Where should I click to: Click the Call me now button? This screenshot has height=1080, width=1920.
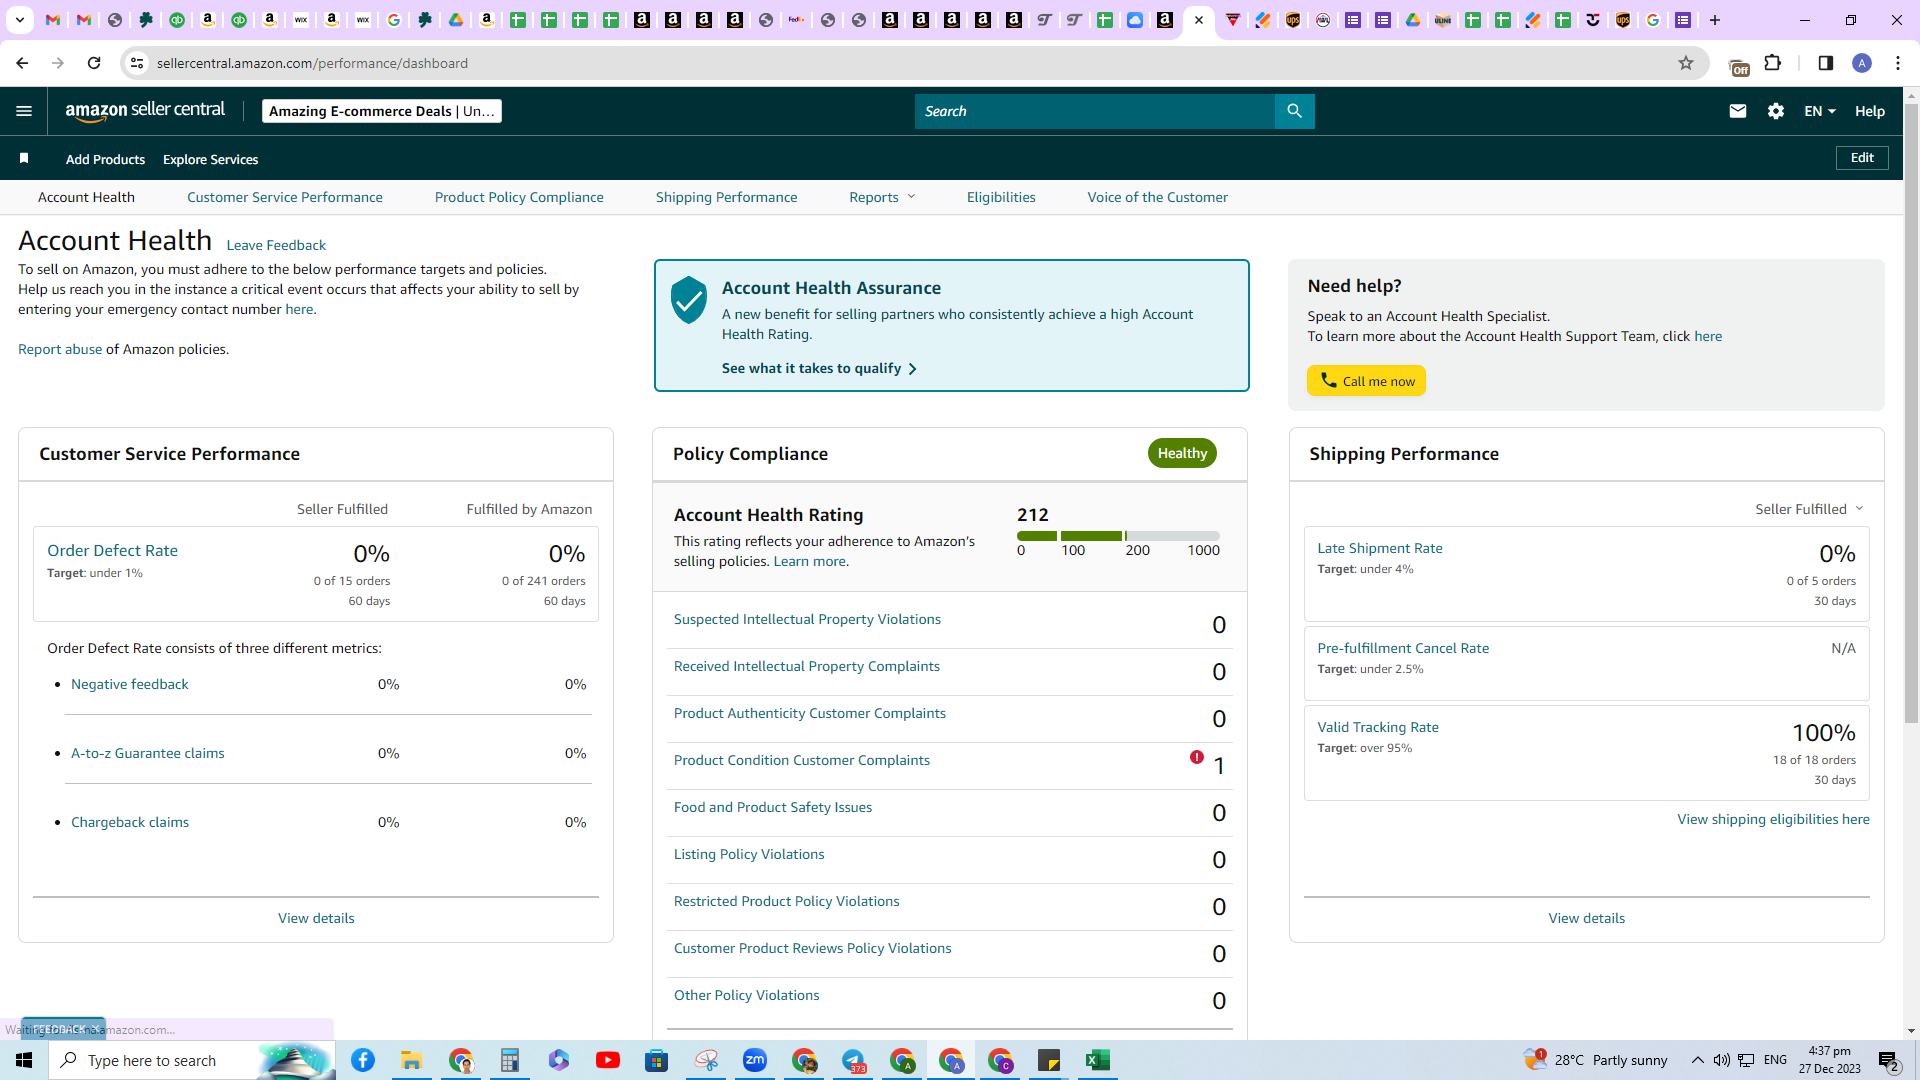[x=1366, y=380]
